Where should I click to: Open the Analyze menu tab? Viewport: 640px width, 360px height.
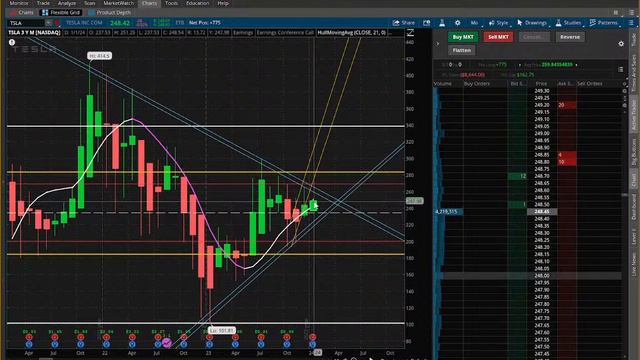pyautogui.click(x=67, y=3)
